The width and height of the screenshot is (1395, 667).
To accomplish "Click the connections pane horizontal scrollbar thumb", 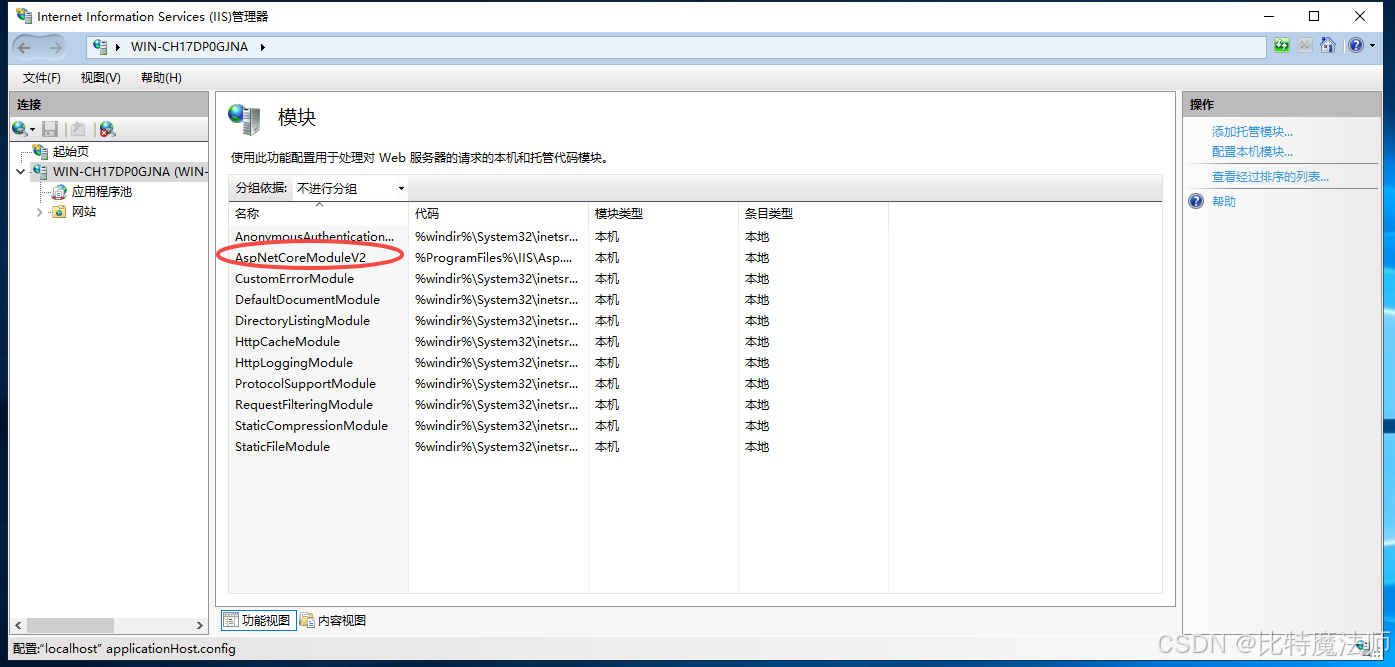I will [71, 626].
